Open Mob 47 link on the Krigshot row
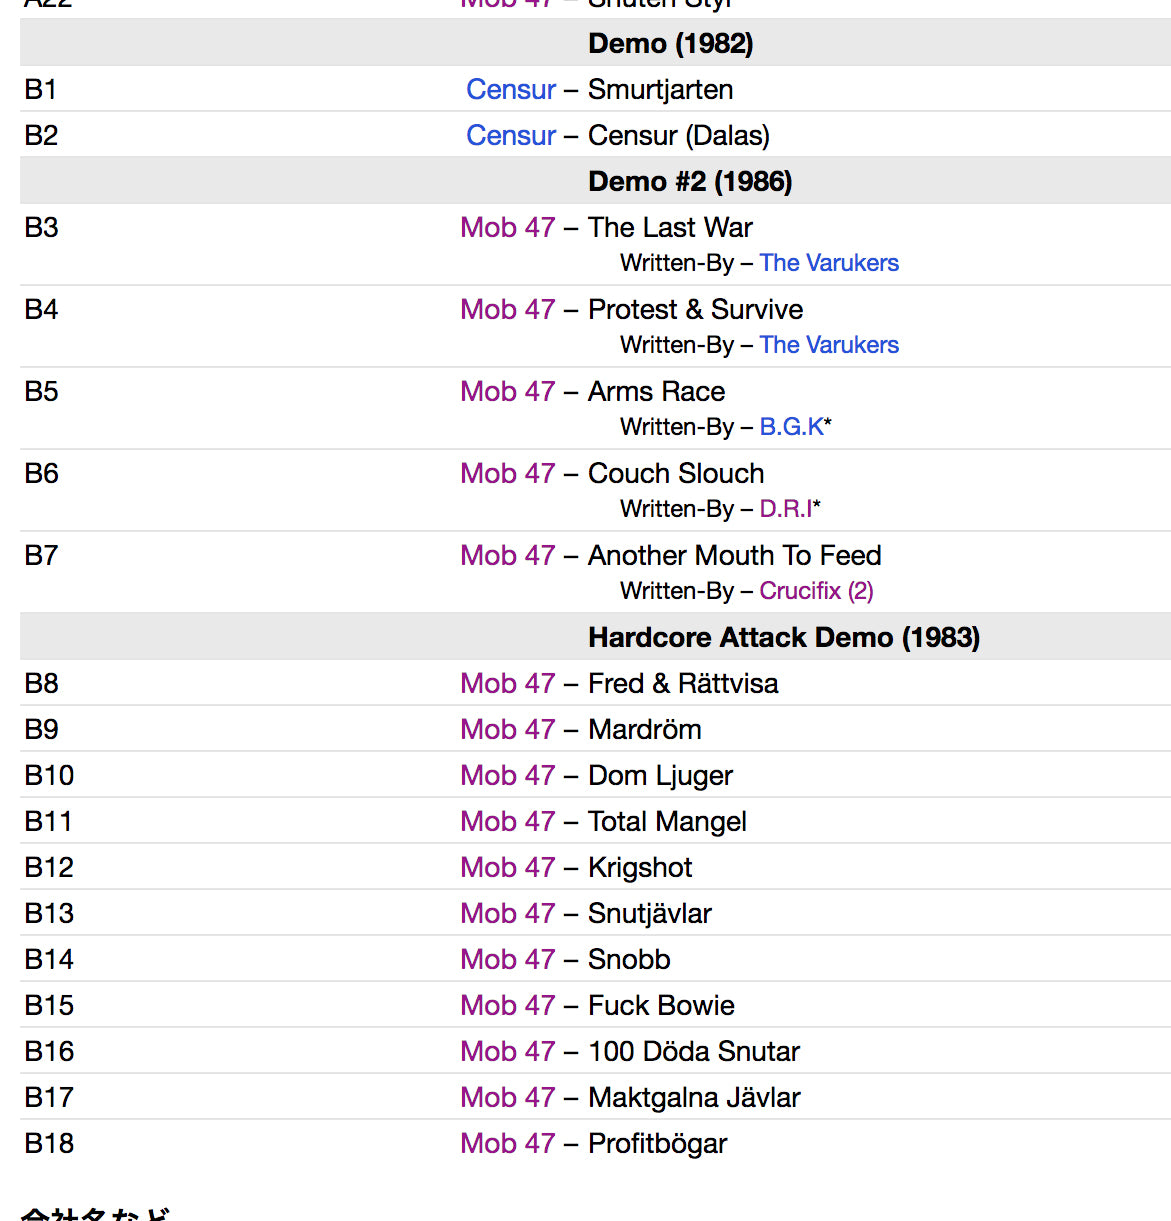The height and width of the screenshot is (1221, 1171). 507,868
